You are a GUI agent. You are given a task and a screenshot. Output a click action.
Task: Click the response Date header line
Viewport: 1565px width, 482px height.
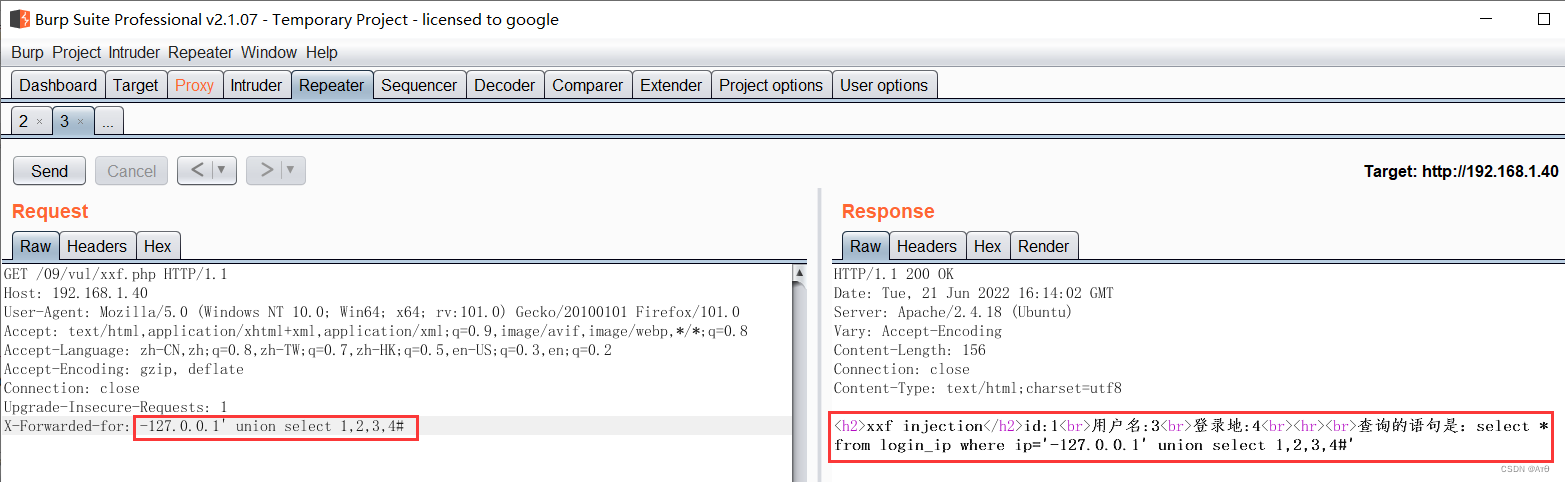(973, 293)
